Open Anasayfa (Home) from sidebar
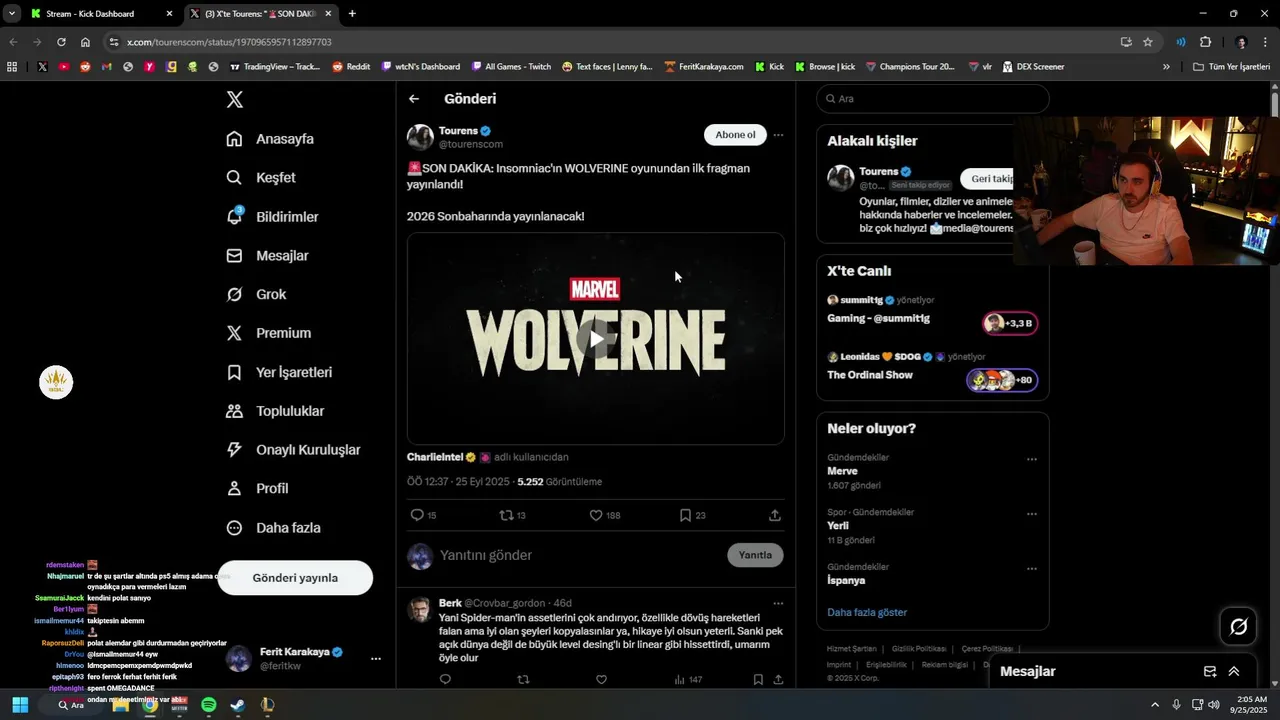This screenshot has width=1280, height=720. [x=271, y=139]
